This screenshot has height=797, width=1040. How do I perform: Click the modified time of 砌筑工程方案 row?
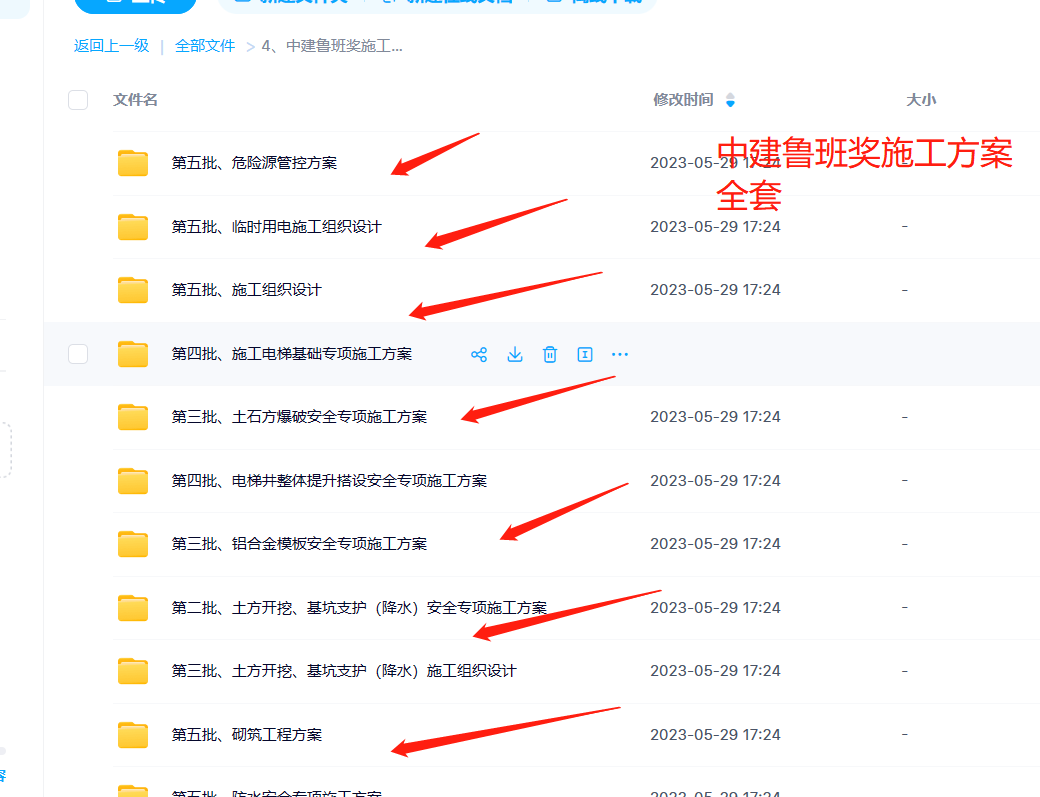pos(715,735)
